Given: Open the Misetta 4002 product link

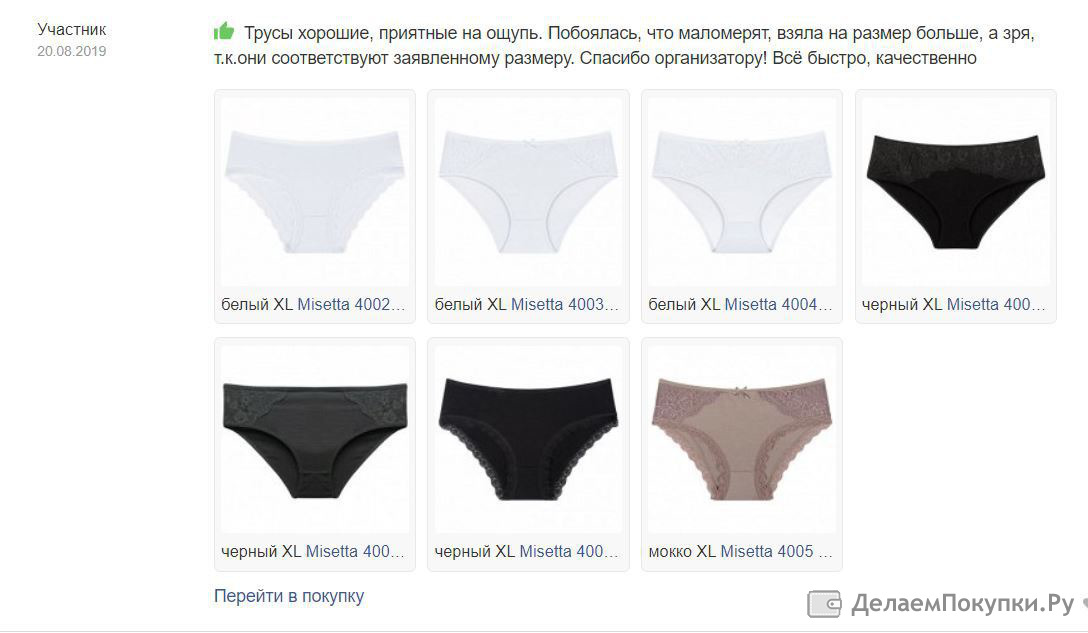Looking at the screenshot, I should point(351,305).
